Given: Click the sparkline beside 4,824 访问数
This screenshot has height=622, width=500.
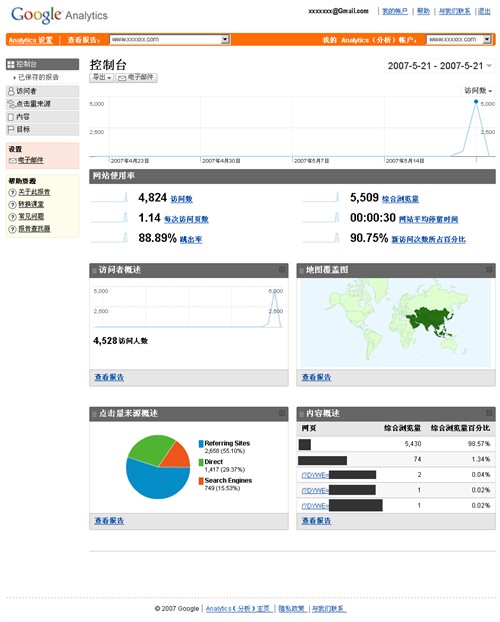Looking at the screenshot, I should [x=110, y=197].
